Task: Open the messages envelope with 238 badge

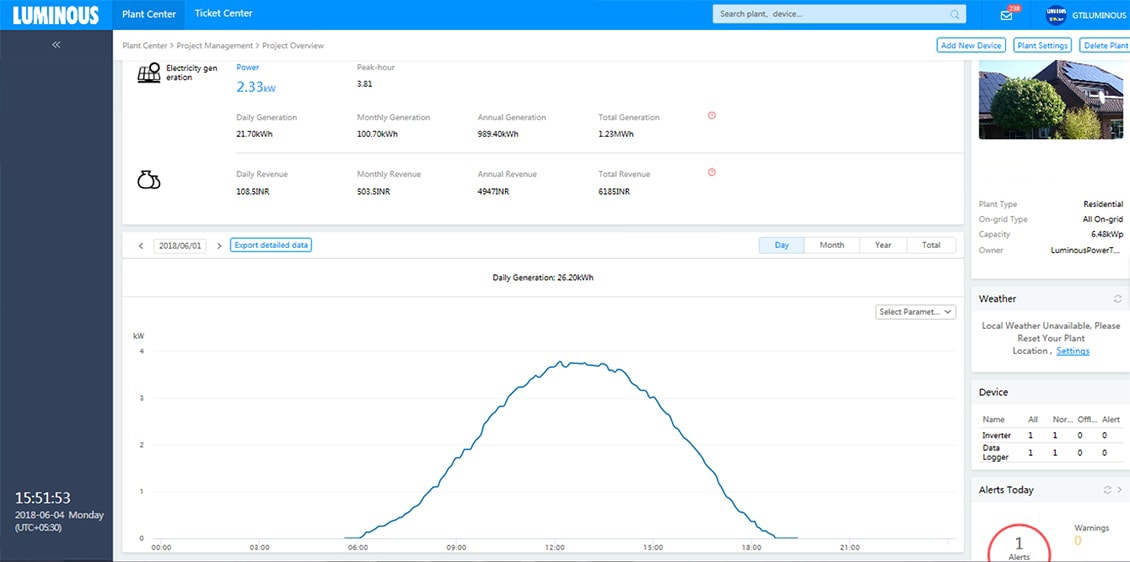Action: pos(1006,15)
